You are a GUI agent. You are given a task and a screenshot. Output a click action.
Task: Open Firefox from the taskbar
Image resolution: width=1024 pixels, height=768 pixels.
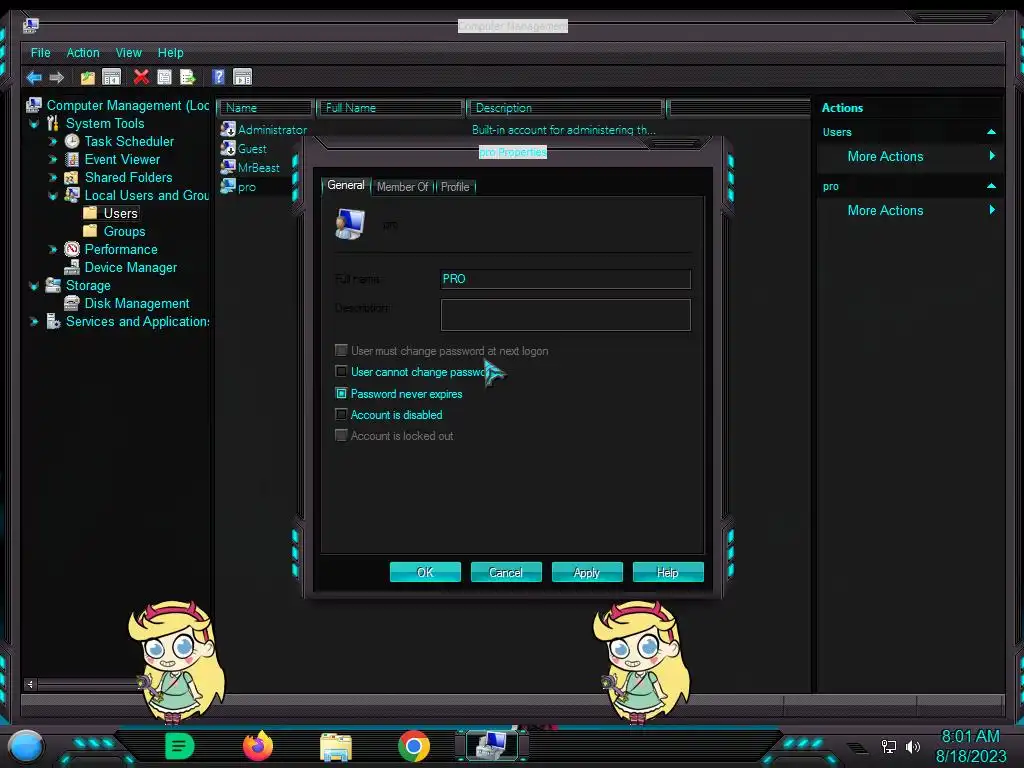(x=258, y=746)
